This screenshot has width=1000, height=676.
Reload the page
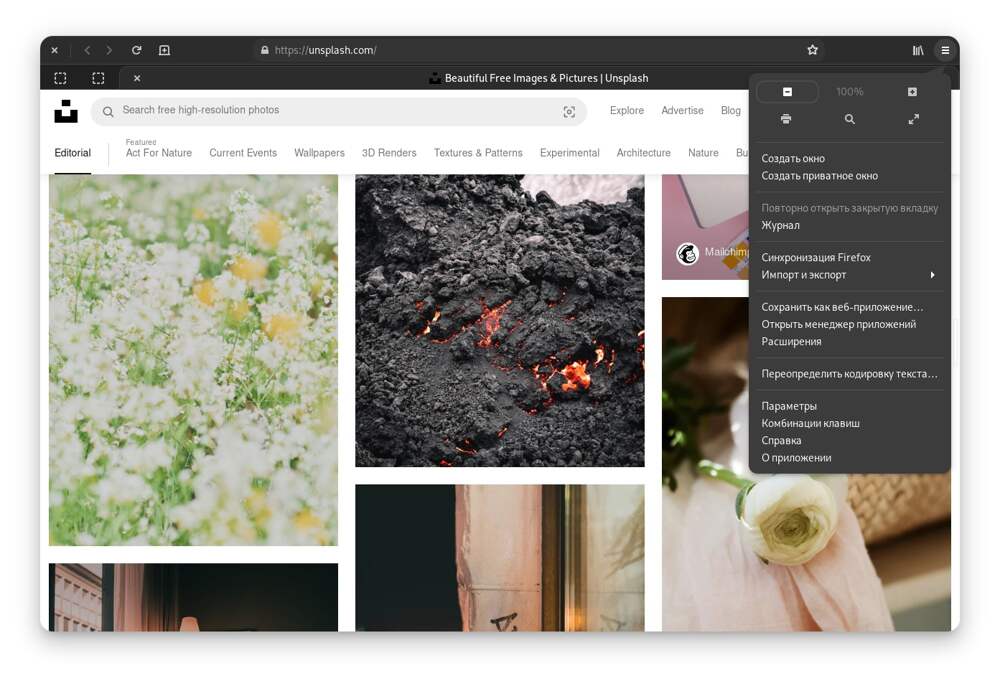pos(136,50)
